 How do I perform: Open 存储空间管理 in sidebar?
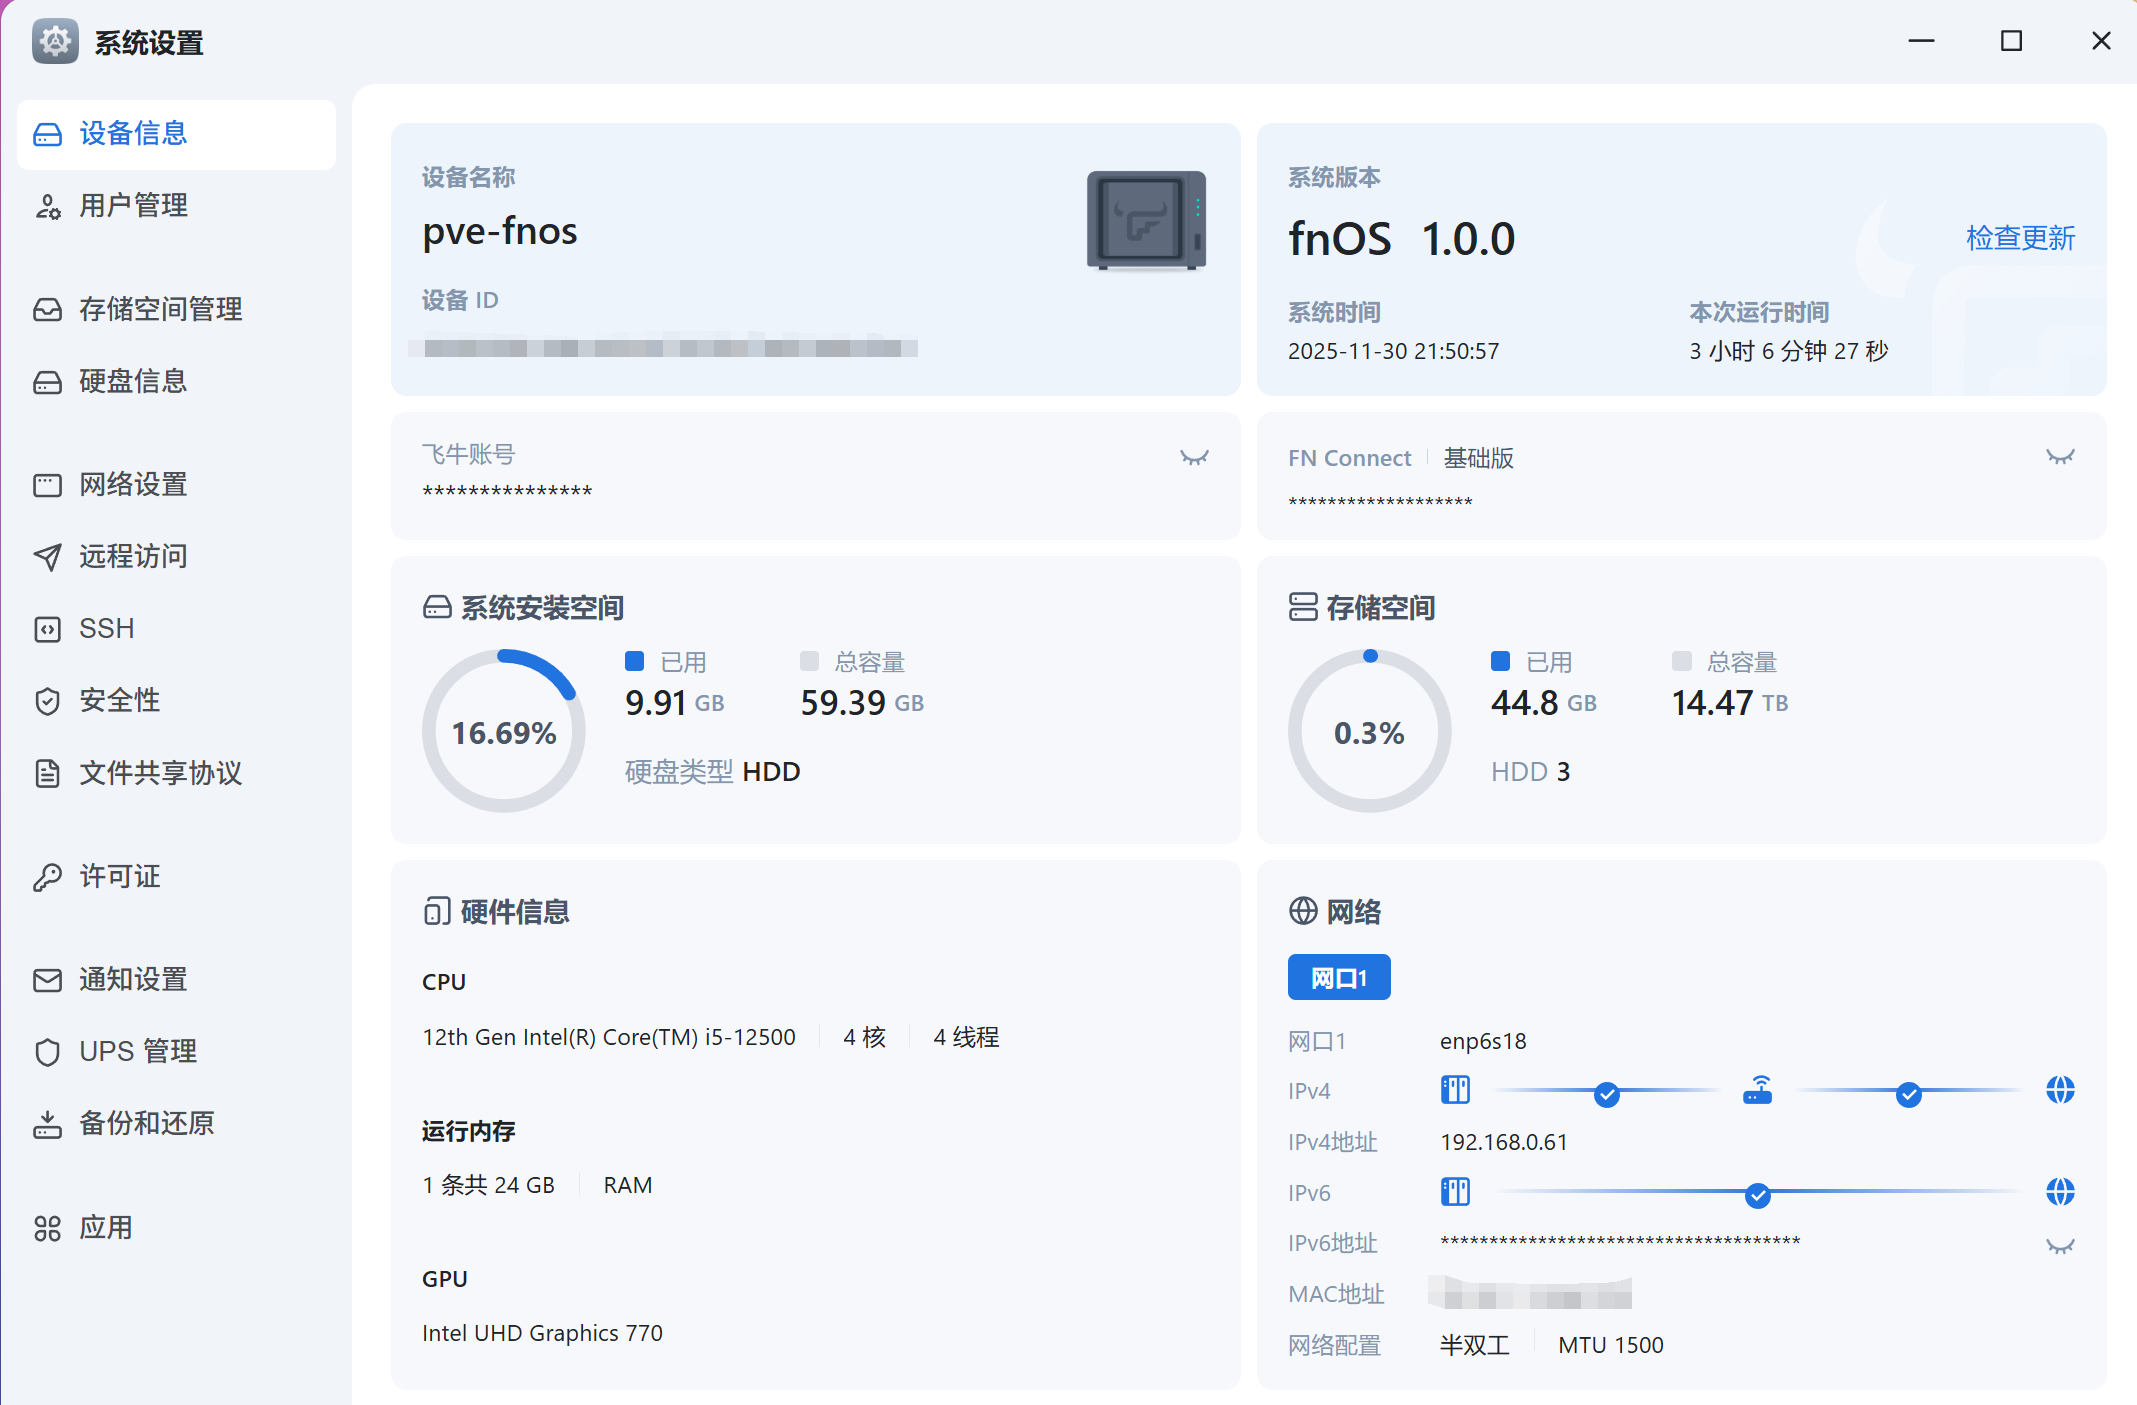tap(160, 310)
